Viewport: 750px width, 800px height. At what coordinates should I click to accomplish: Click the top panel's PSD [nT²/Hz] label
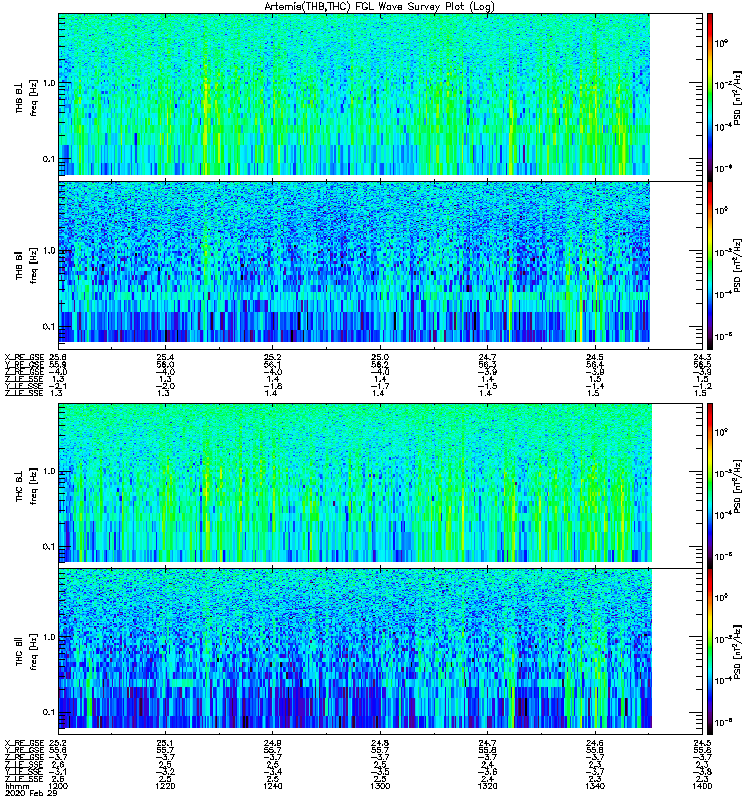pyautogui.click(x=737, y=98)
